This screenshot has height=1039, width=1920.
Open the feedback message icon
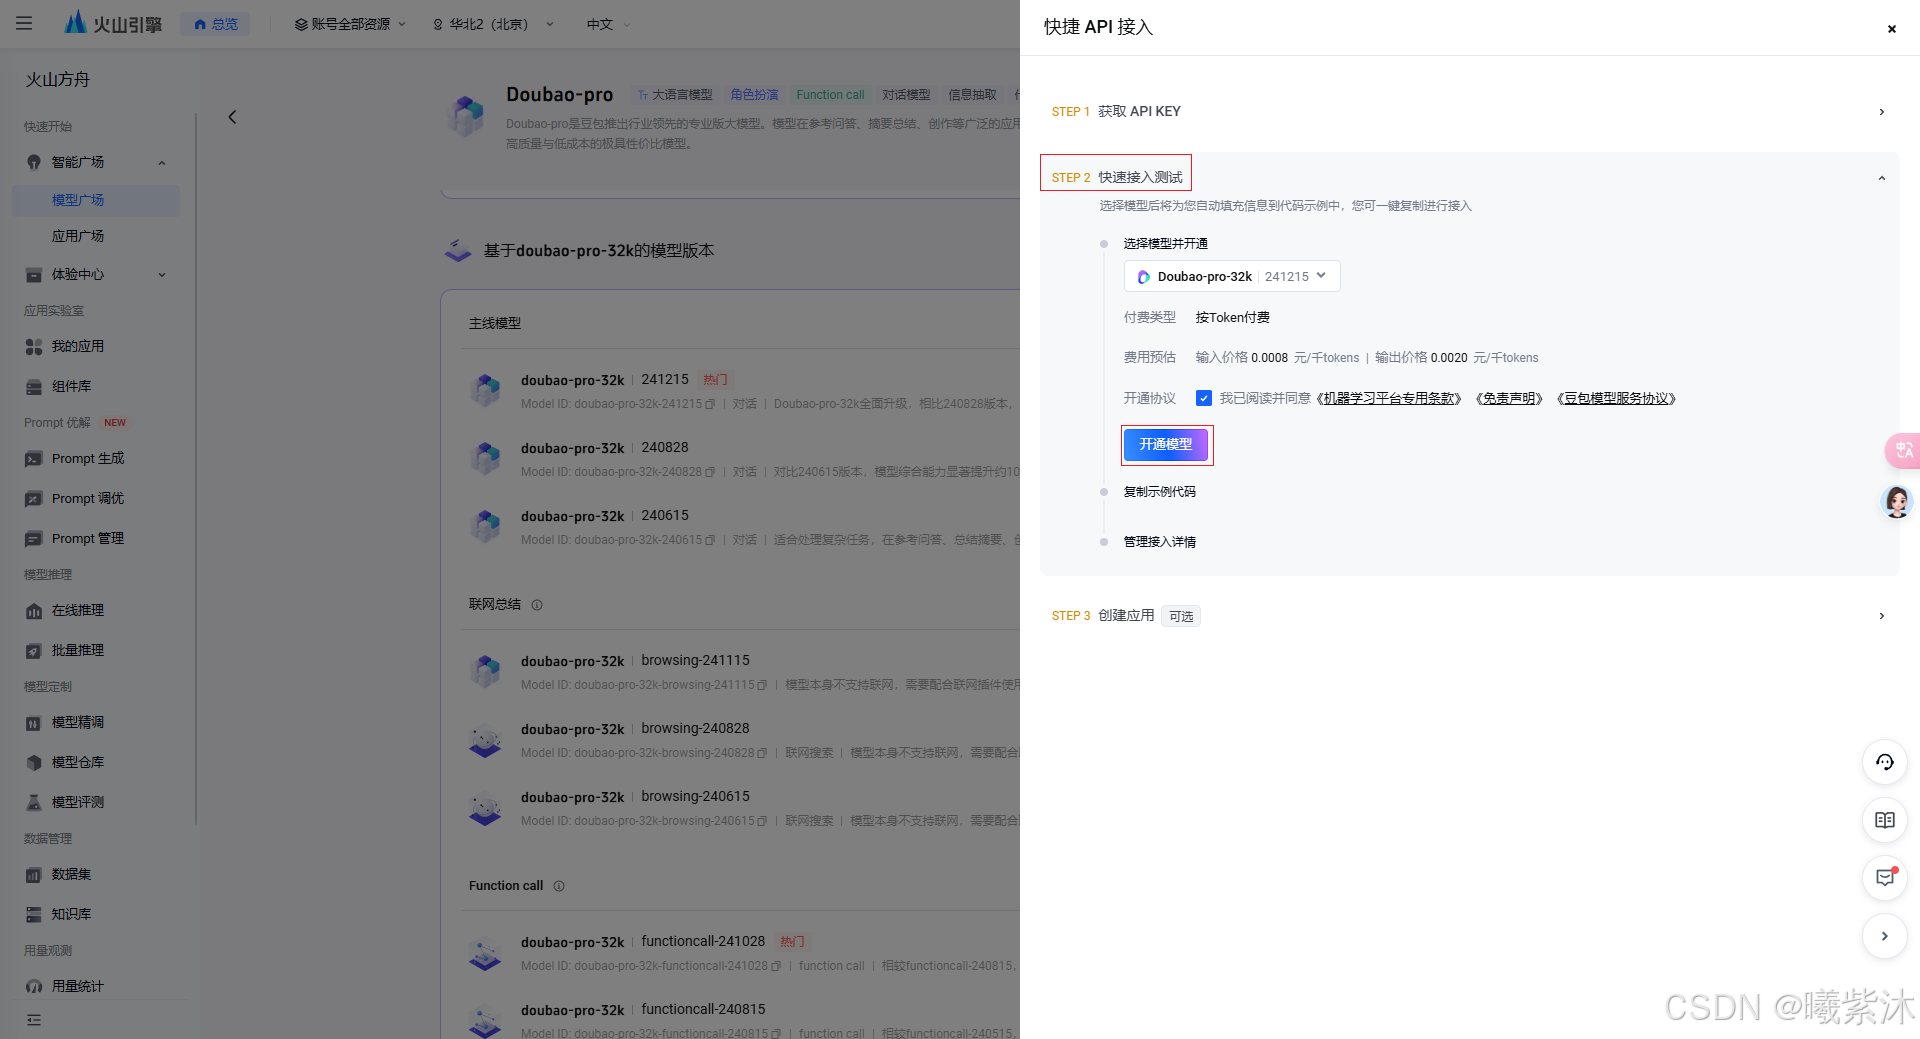pos(1885,878)
